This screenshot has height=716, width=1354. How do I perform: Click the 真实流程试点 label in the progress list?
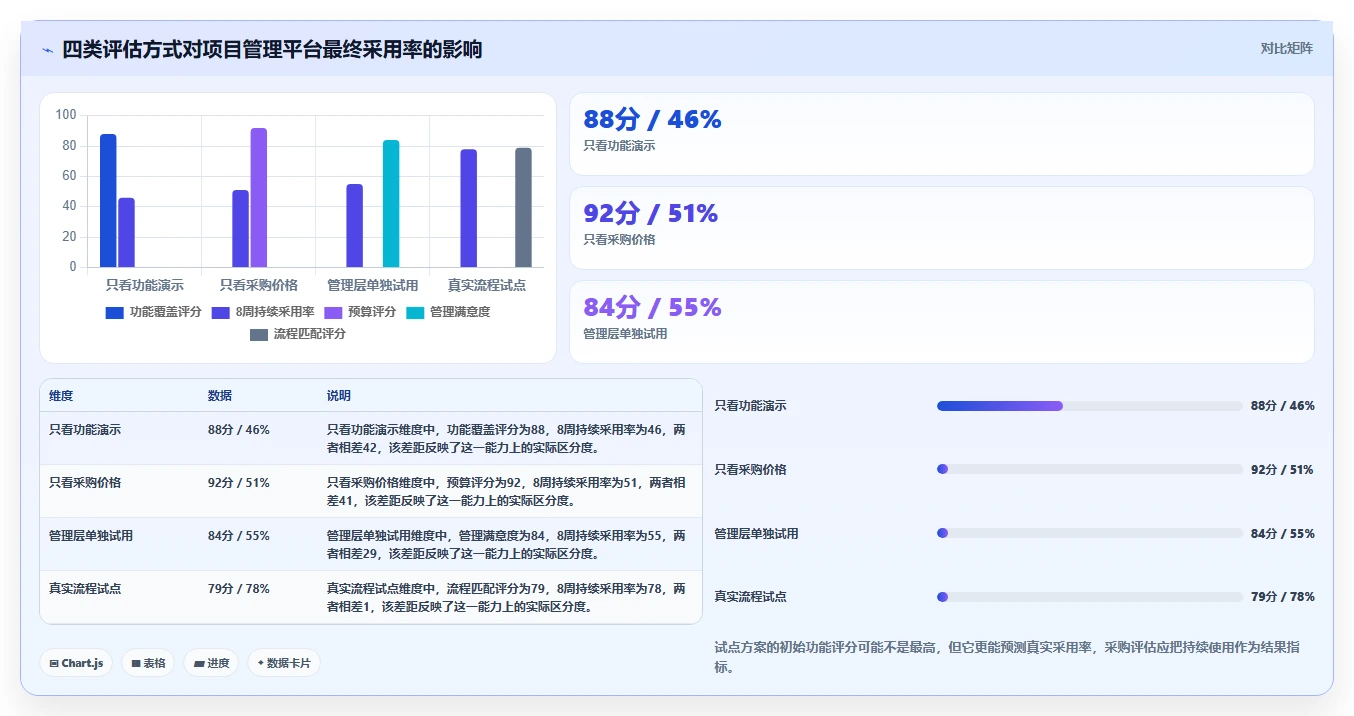click(x=751, y=597)
